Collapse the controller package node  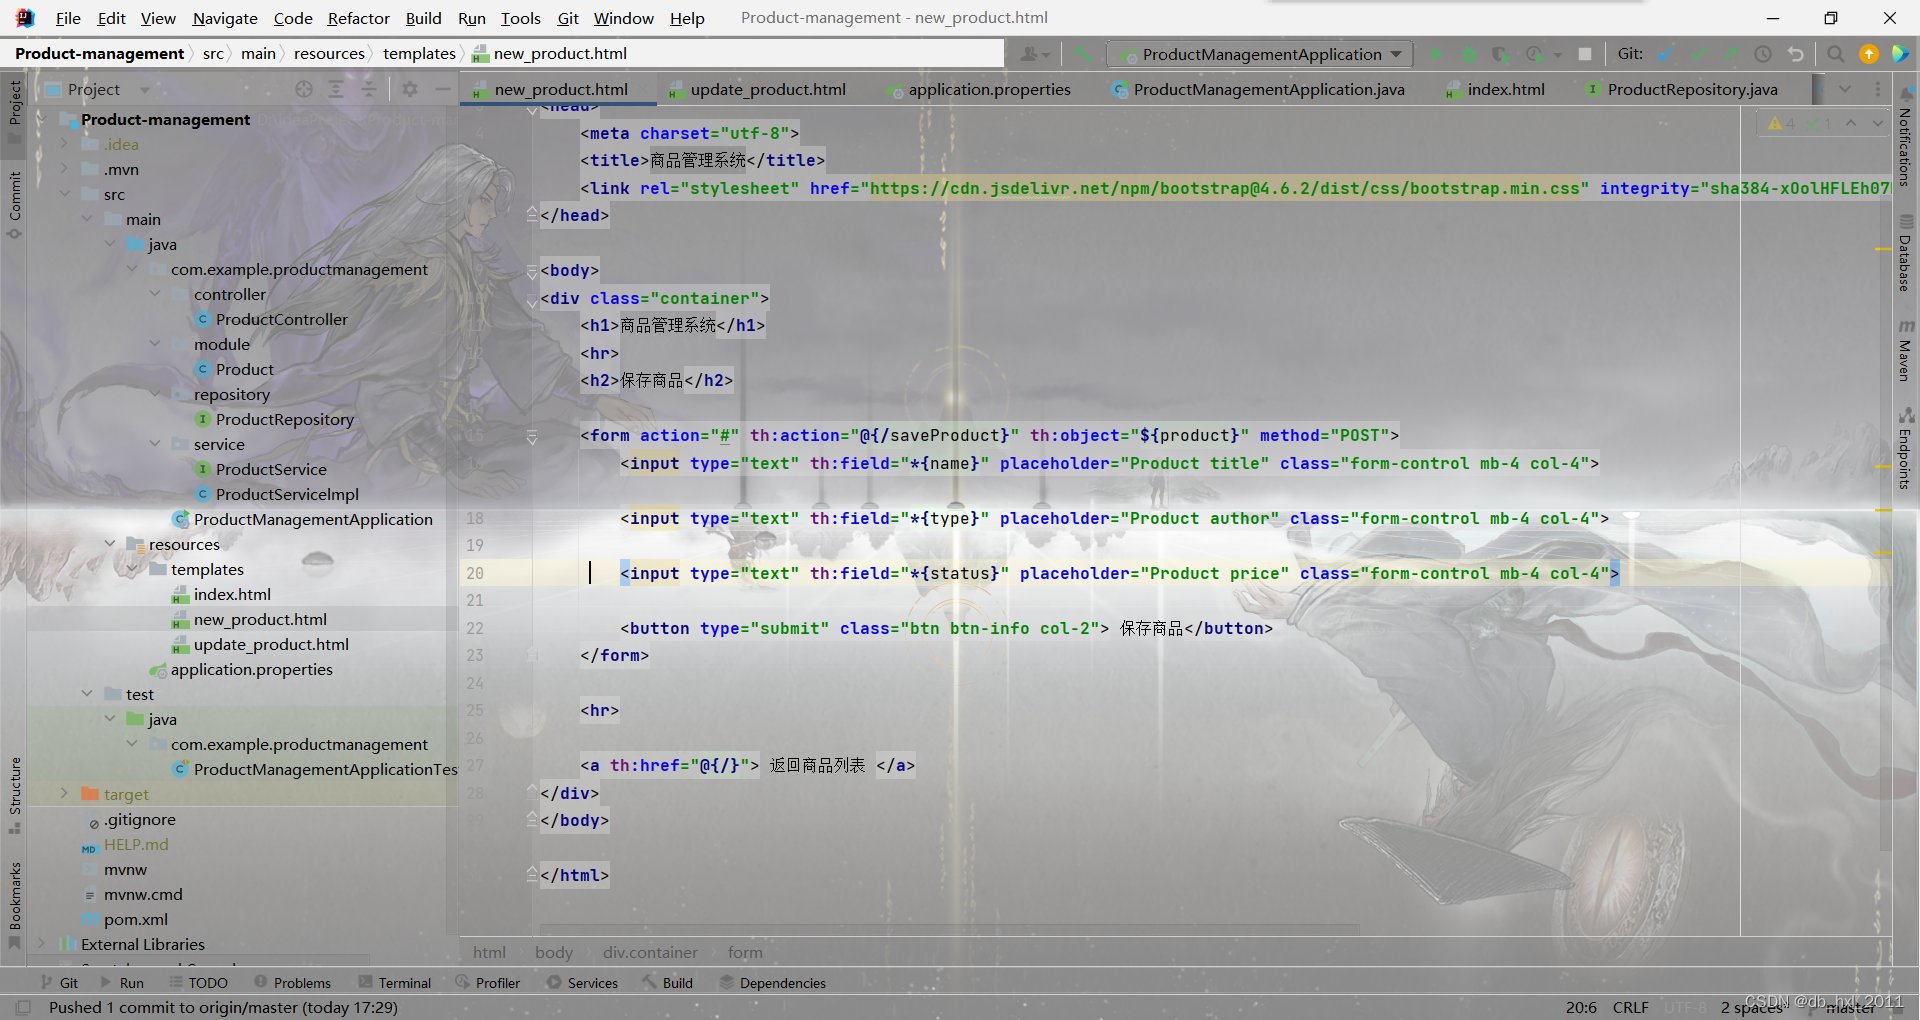155,294
